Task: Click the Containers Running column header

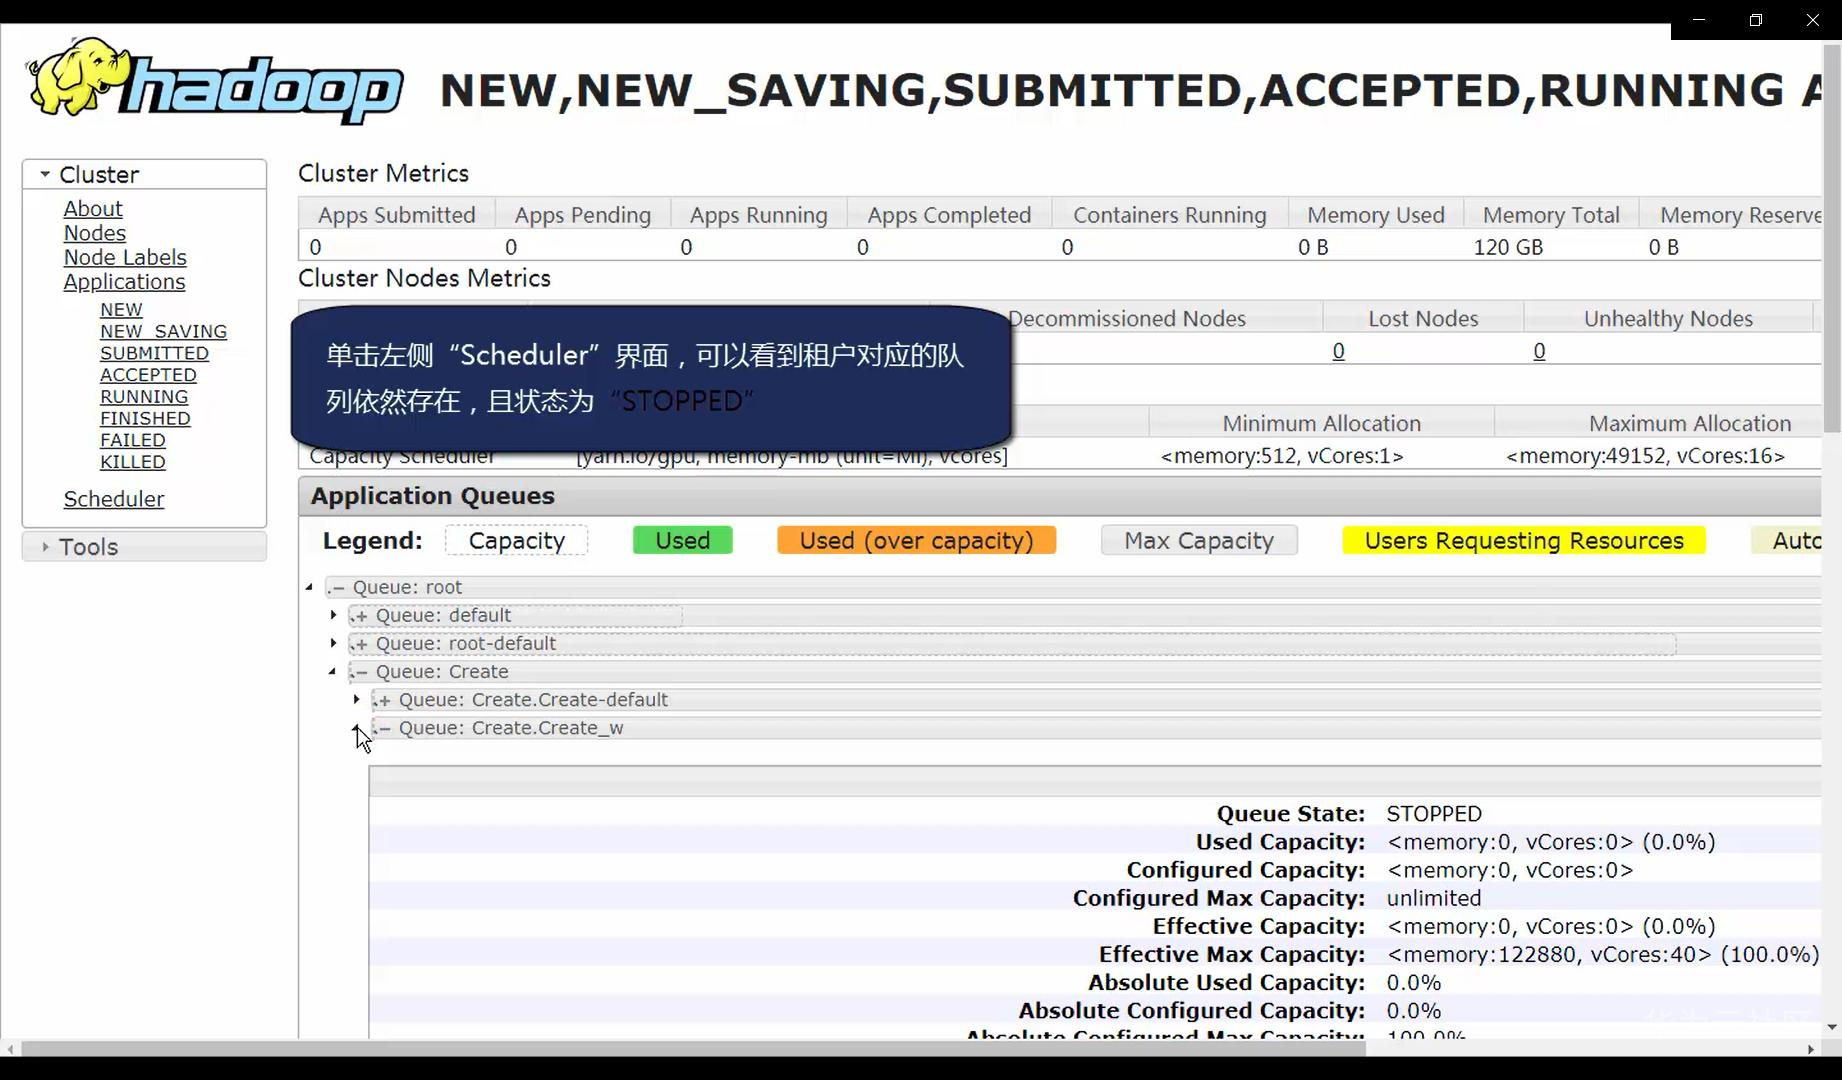Action: tap(1170, 215)
